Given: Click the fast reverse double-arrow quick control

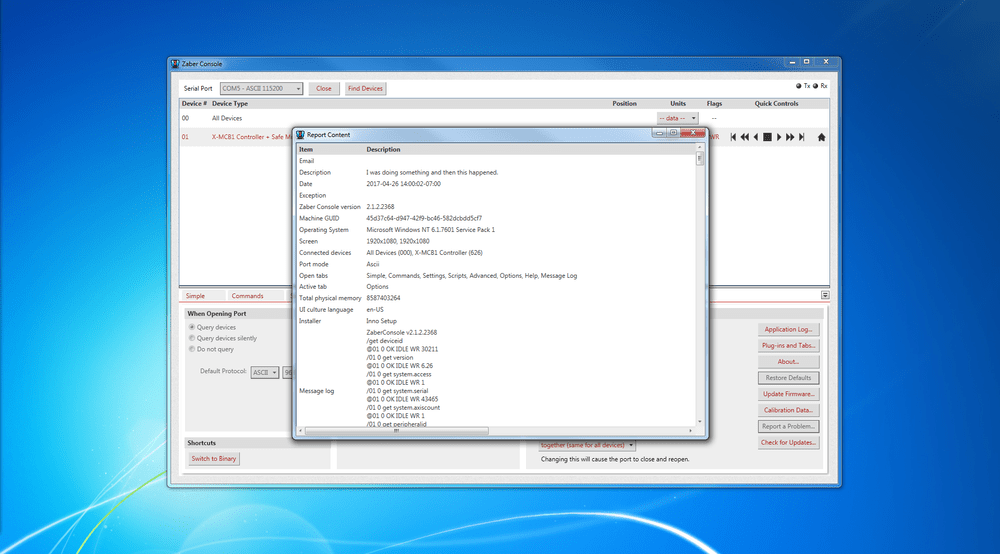Looking at the screenshot, I should point(744,137).
